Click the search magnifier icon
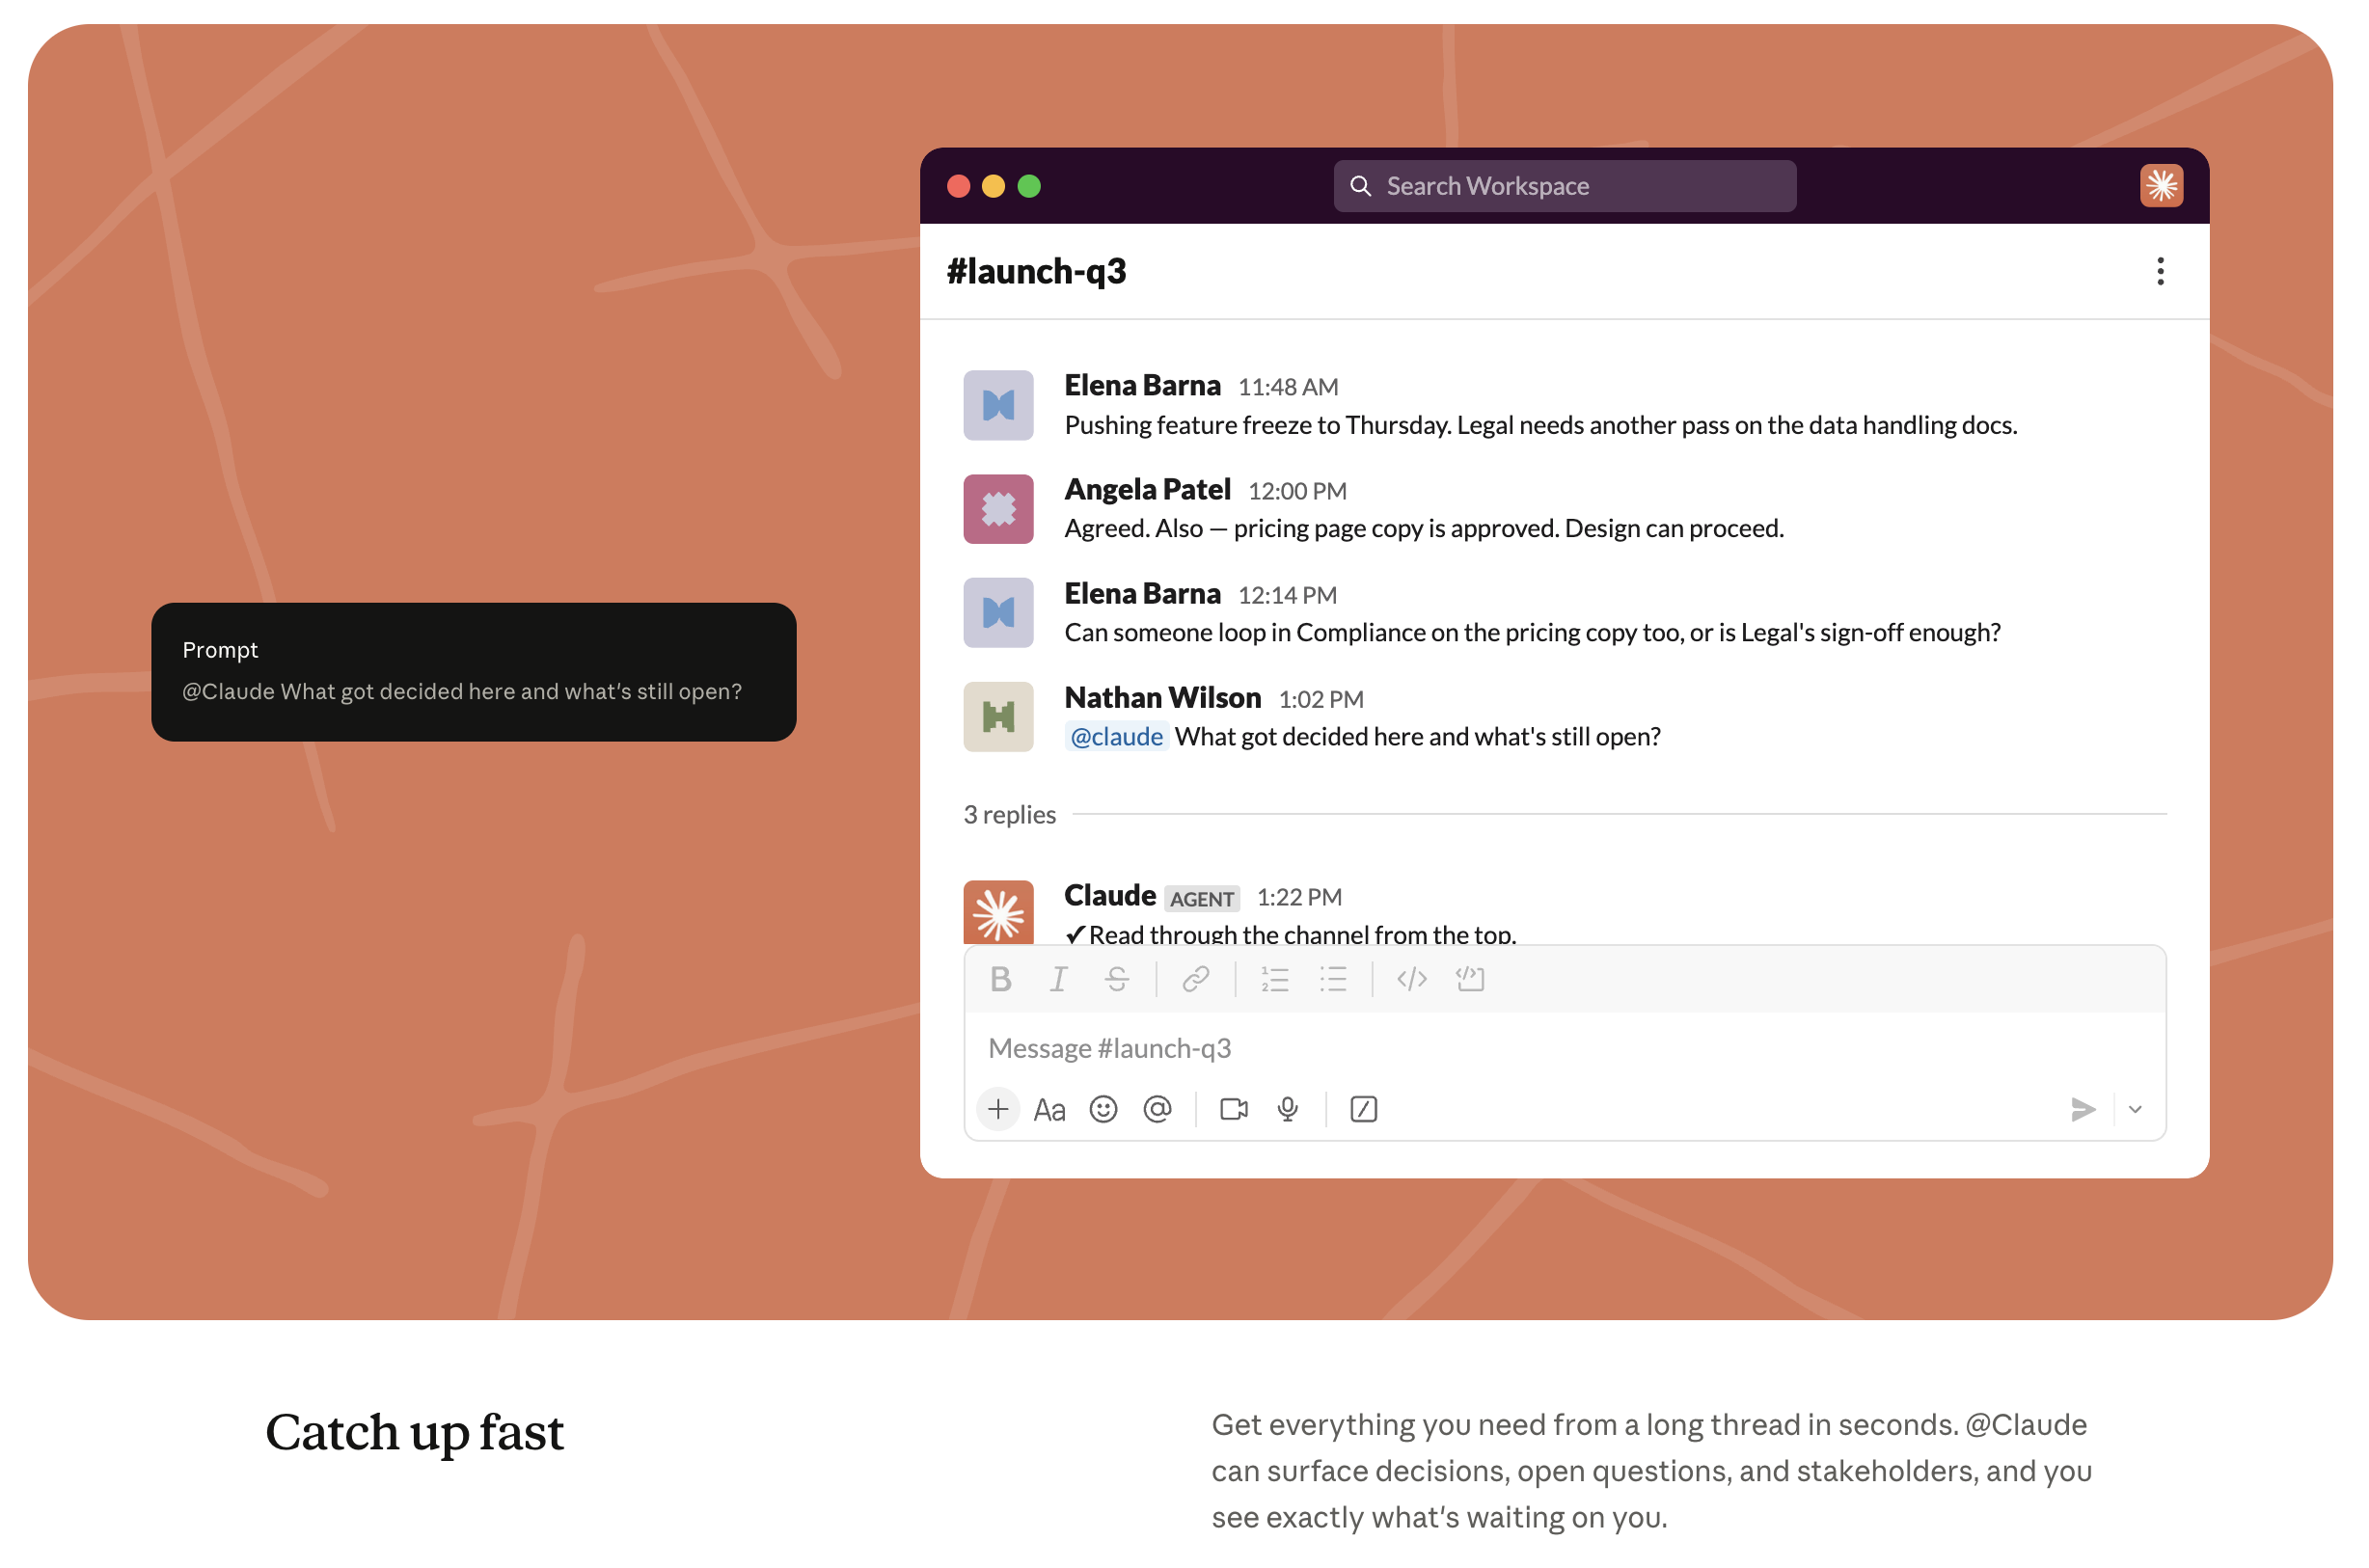This screenshot has width=2369, height=1568. click(x=1361, y=187)
